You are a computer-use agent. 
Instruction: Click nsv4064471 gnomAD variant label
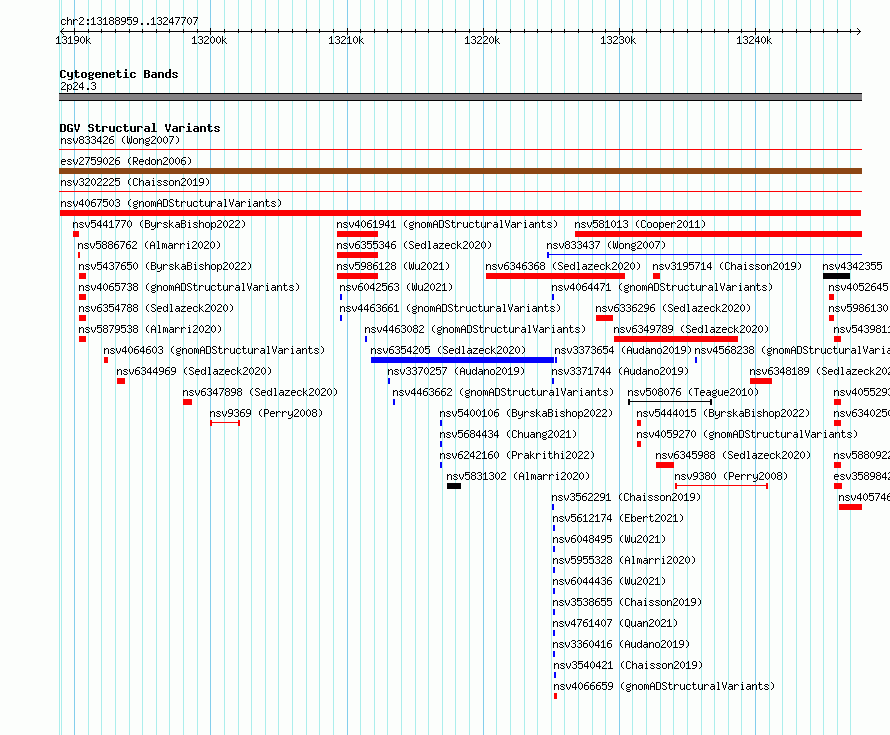pos(662,287)
